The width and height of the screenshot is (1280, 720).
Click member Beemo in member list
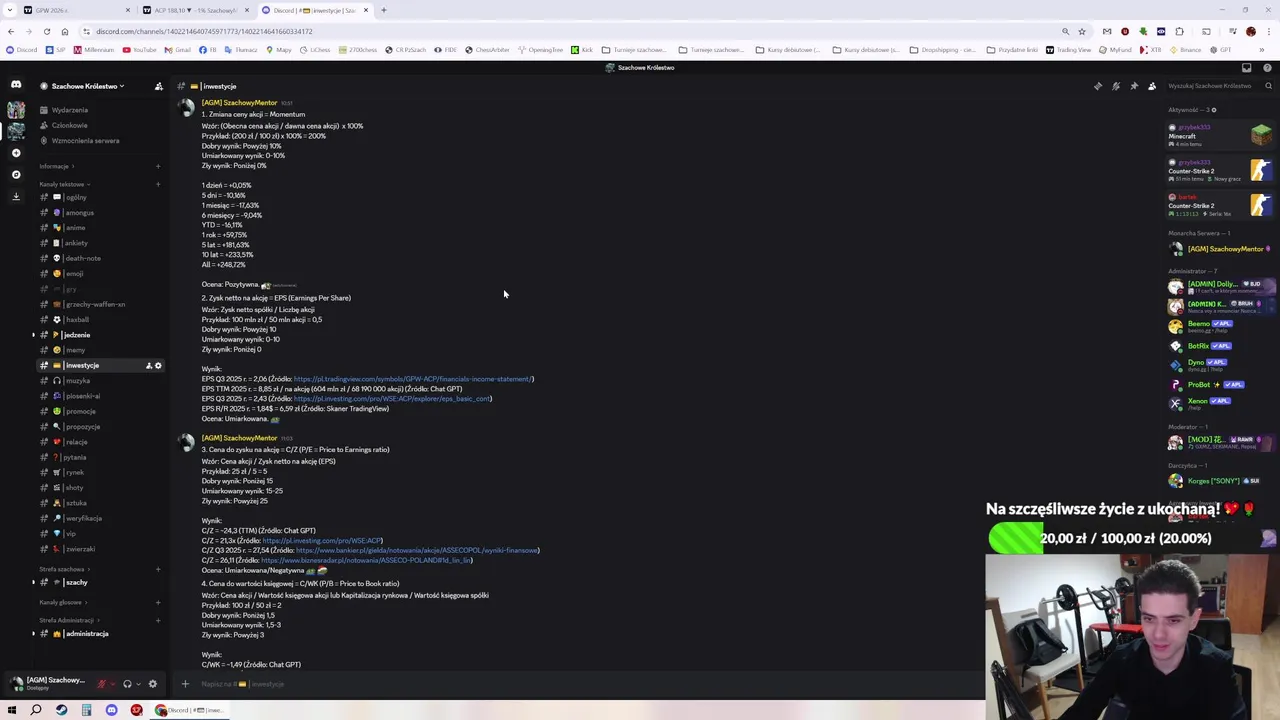[x=1218, y=326]
